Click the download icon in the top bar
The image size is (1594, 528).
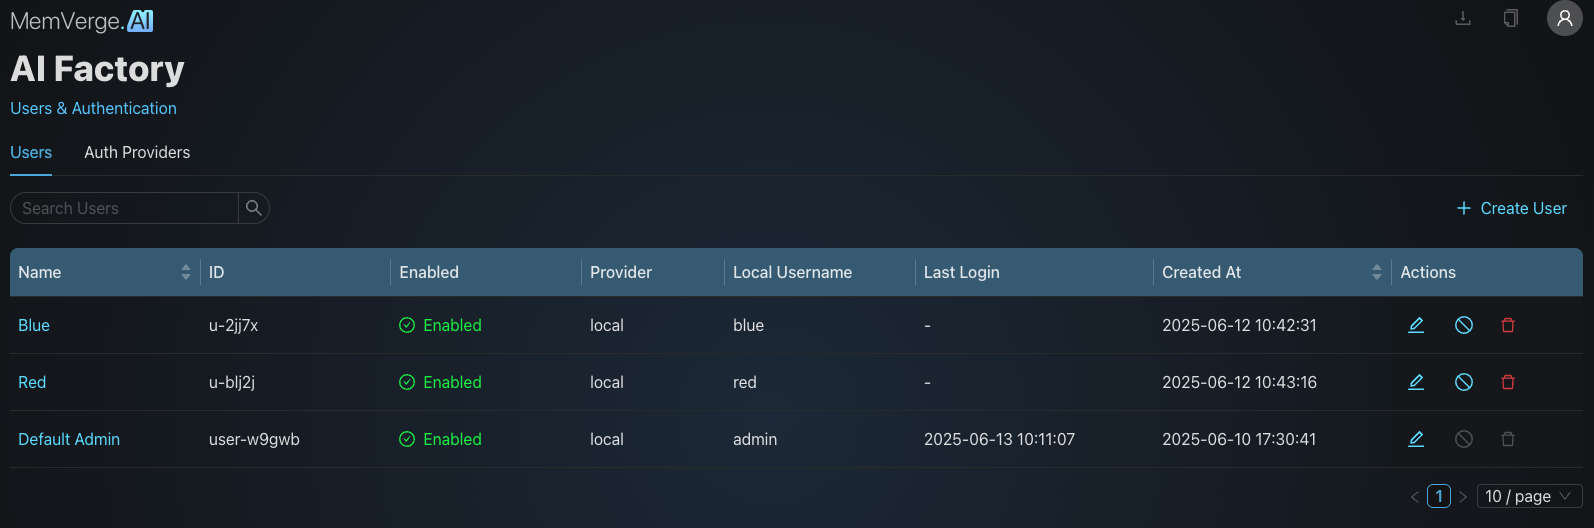(x=1462, y=18)
